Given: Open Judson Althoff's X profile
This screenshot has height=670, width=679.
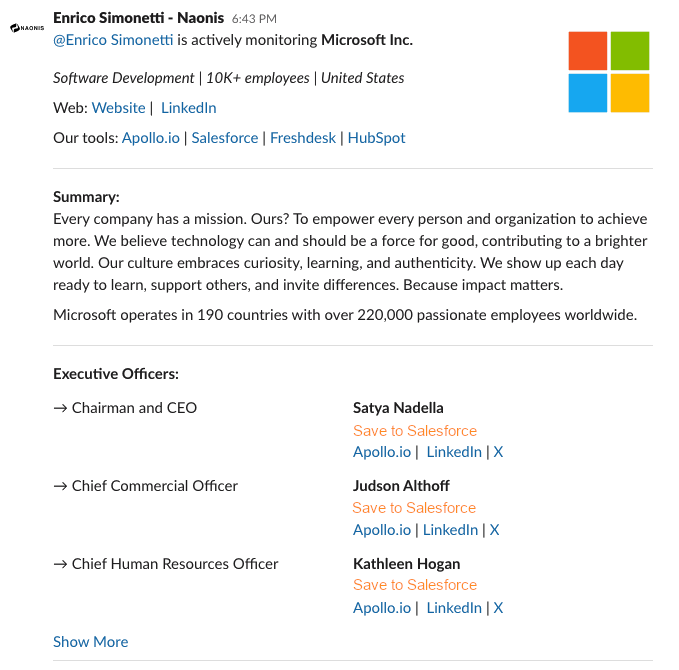Looking at the screenshot, I should pos(494,530).
